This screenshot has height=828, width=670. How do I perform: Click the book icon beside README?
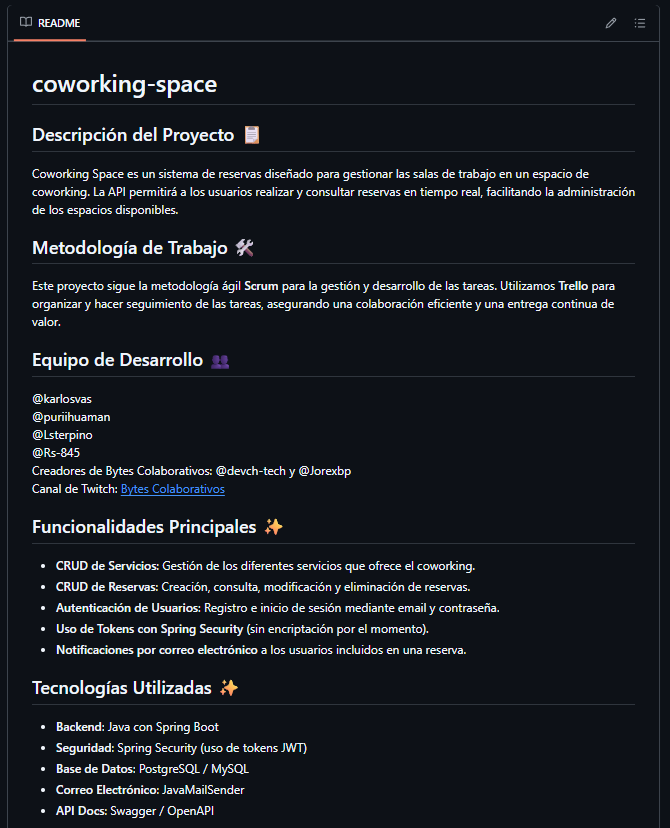[x=26, y=23]
